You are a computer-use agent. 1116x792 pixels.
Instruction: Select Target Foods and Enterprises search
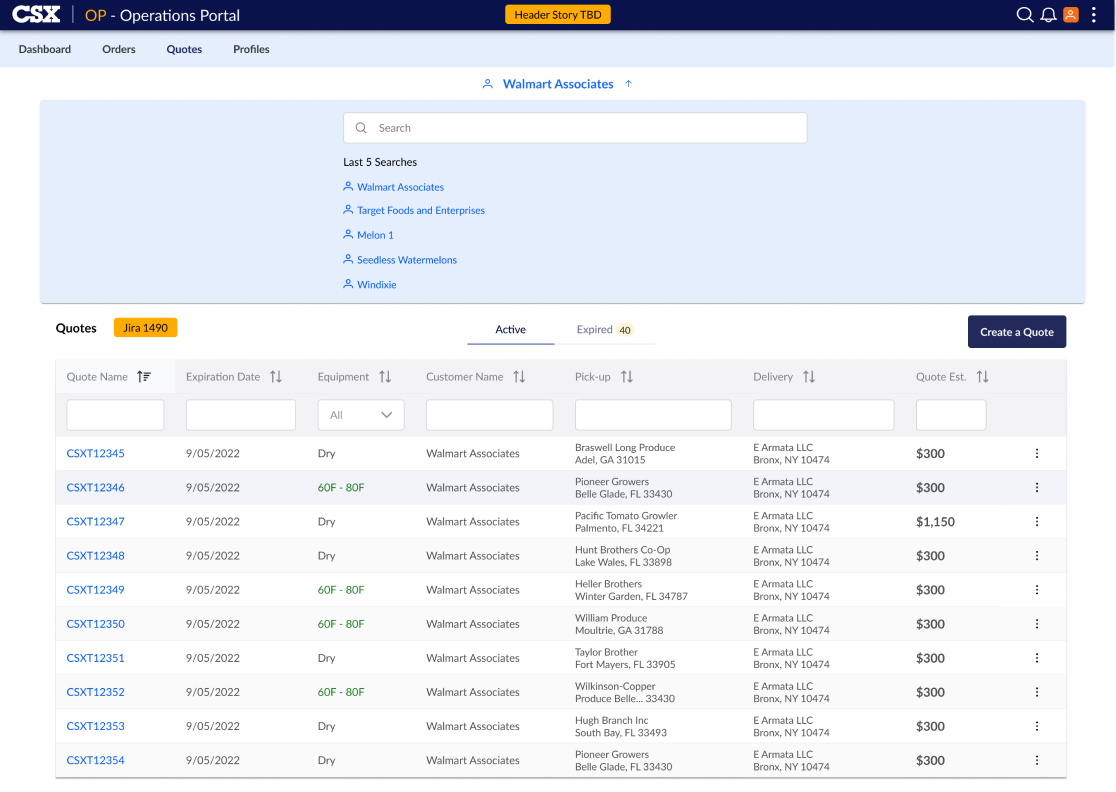pyautogui.click(x=421, y=211)
